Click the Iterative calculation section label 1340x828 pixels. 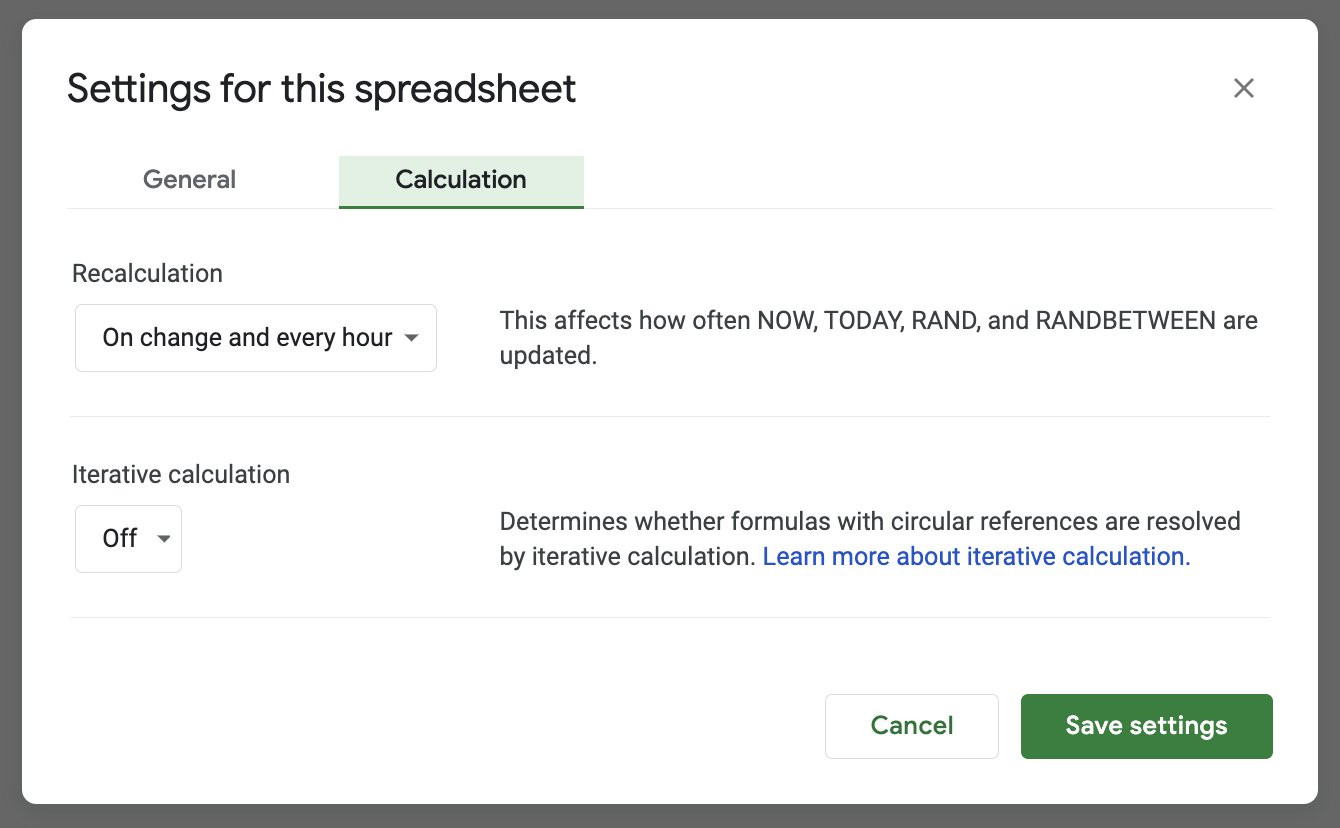[x=181, y=475]
